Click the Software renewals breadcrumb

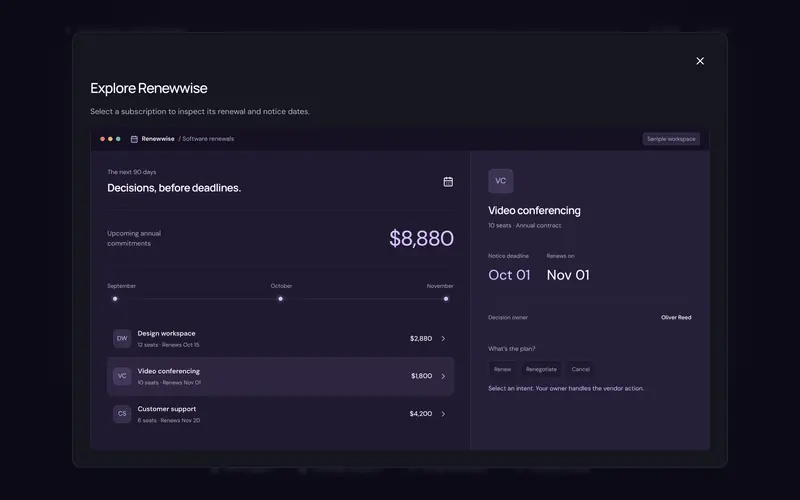click(208, 139)
